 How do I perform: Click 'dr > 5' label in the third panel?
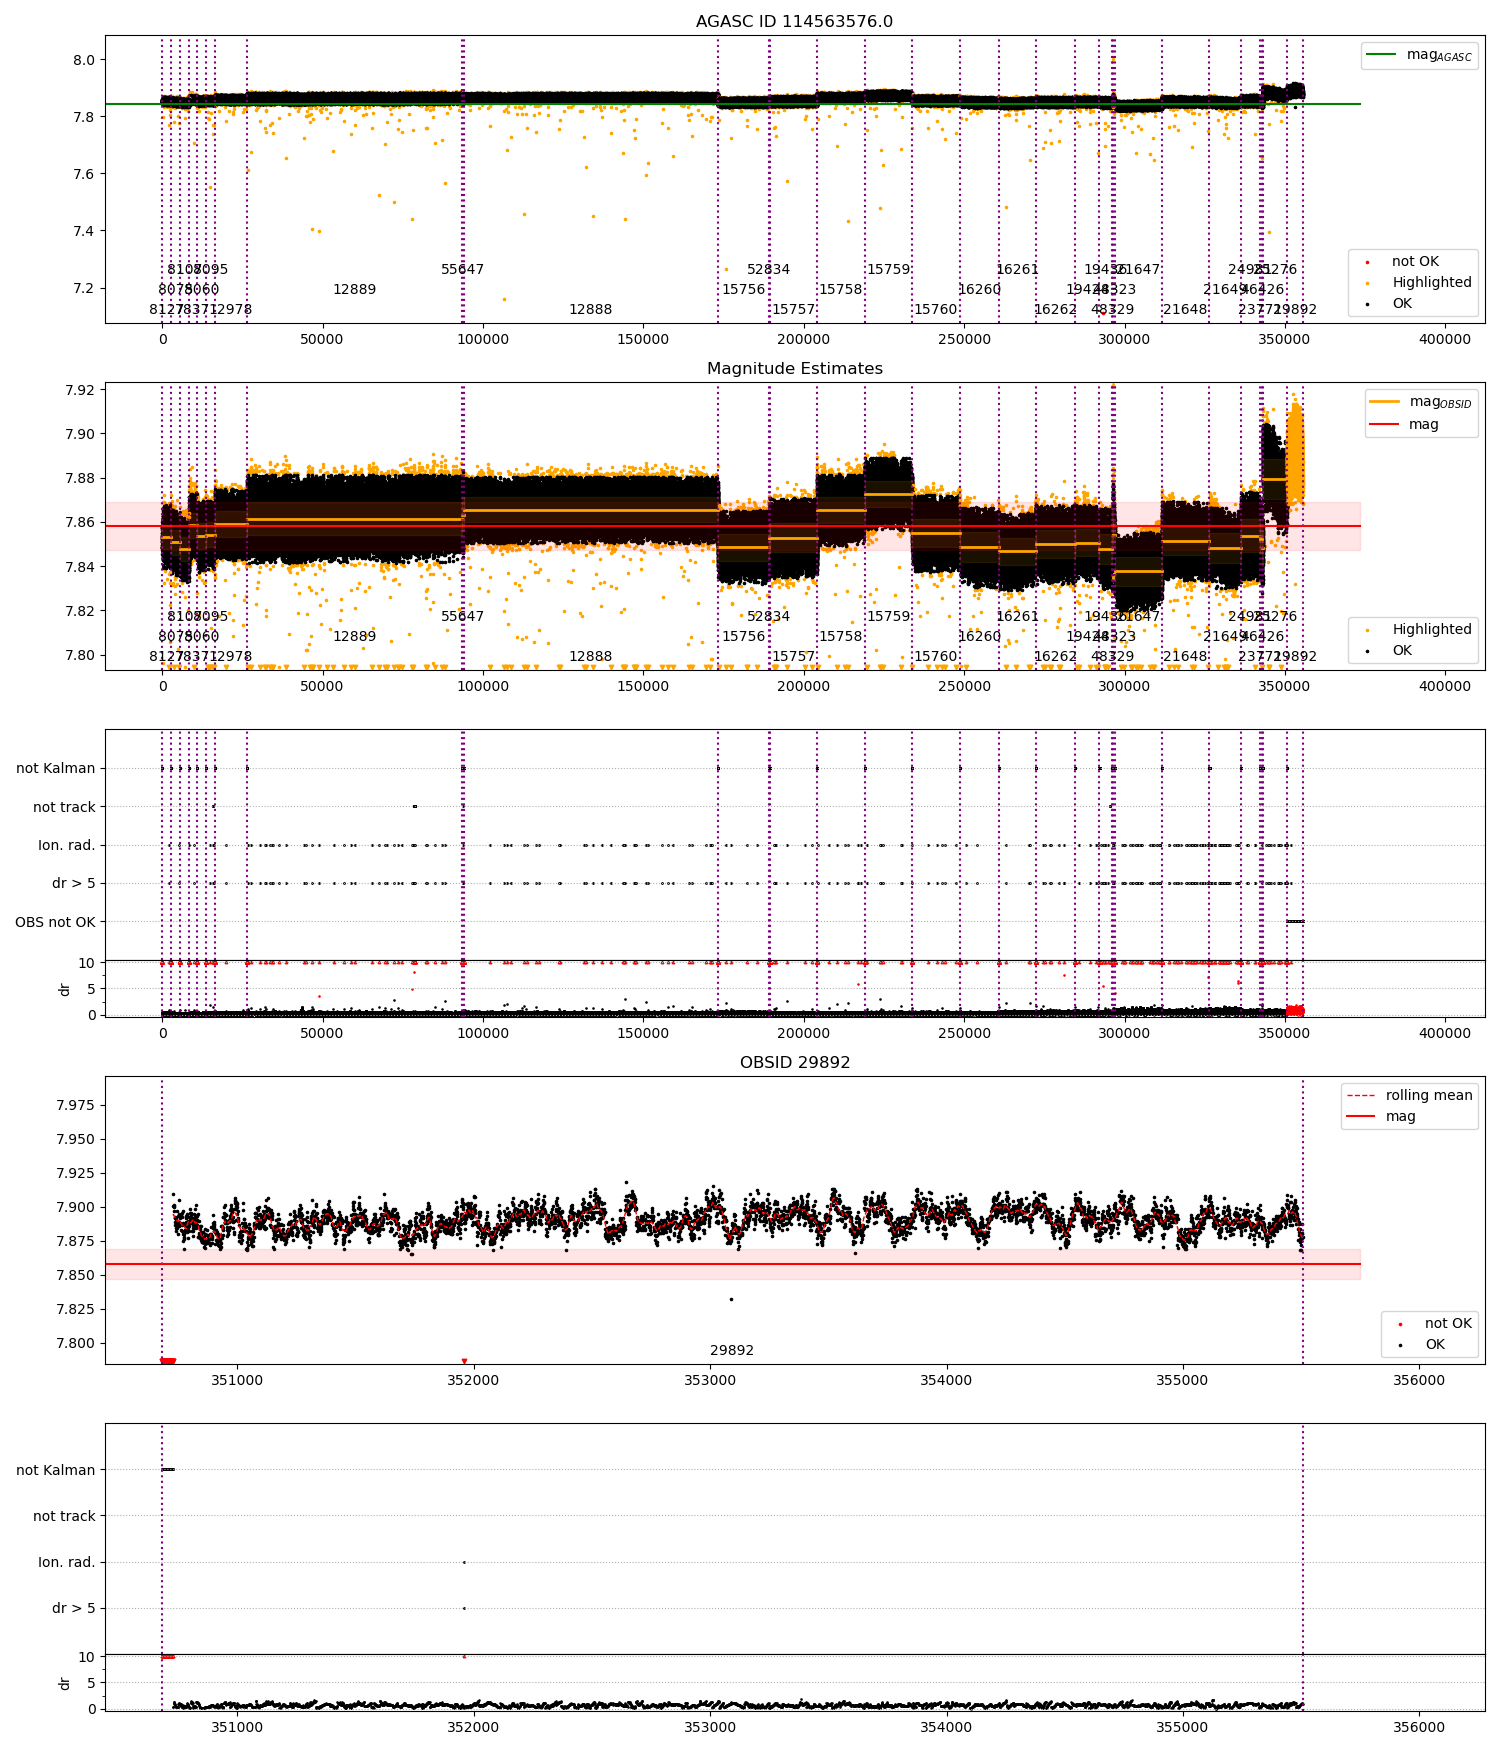pos(74,883)
